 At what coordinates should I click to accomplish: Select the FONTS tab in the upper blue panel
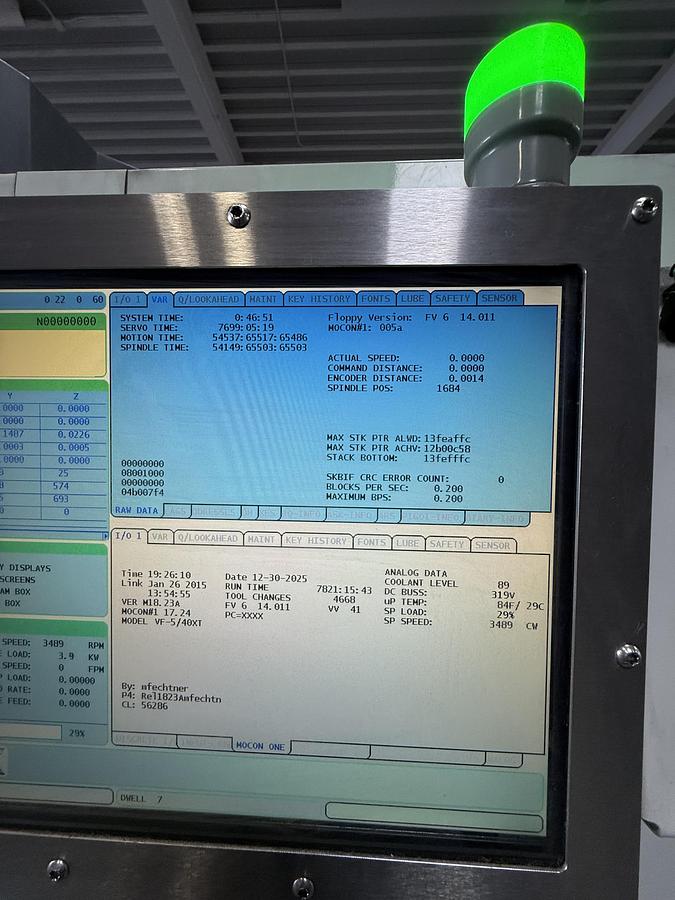[x=375, y=298]
